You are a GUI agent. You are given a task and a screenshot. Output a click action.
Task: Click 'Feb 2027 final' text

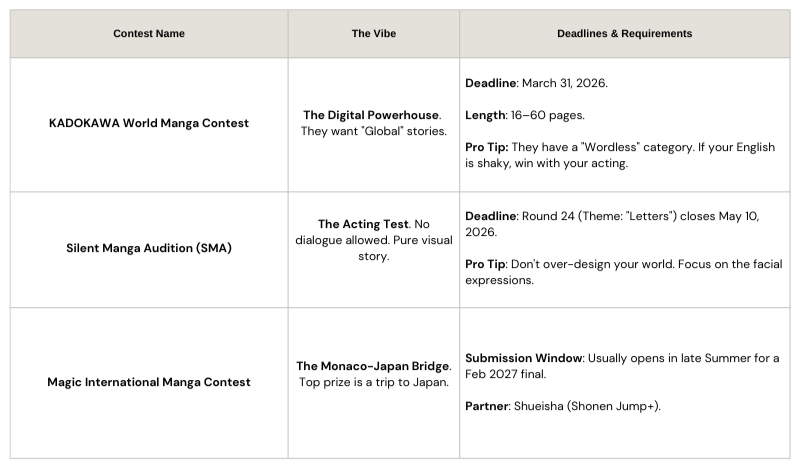point(505,374)
